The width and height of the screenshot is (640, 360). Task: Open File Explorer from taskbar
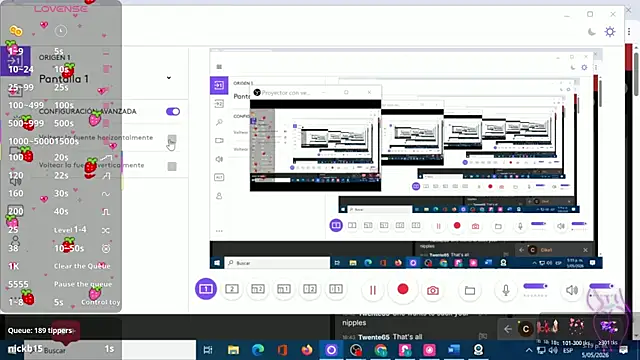point(233,350)
